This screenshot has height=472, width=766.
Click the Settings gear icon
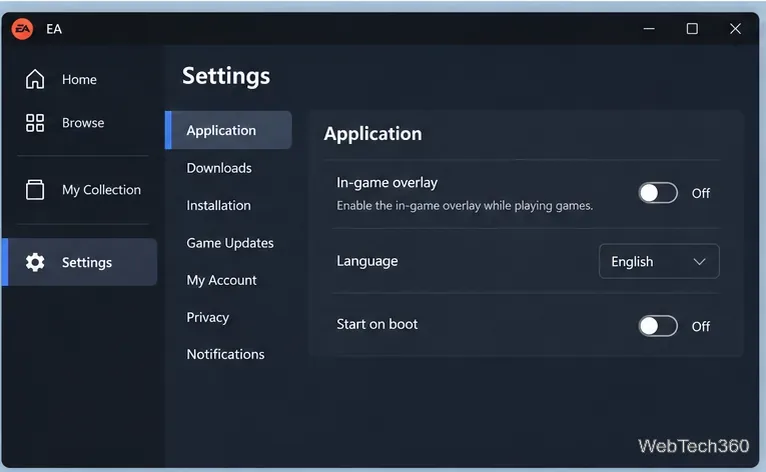35,262
